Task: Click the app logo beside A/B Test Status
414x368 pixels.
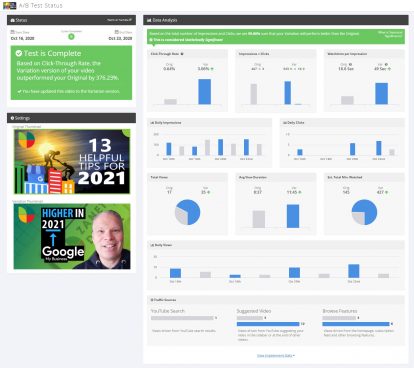Action: (x=10, y=5)
